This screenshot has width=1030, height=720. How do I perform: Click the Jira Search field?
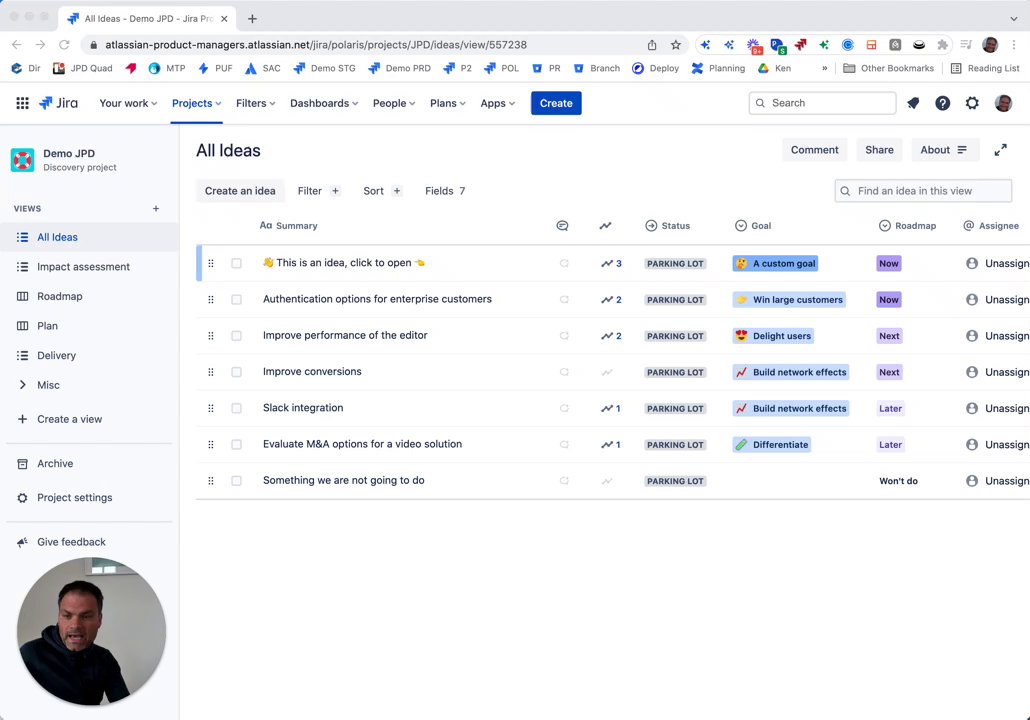tap(822, 103)
